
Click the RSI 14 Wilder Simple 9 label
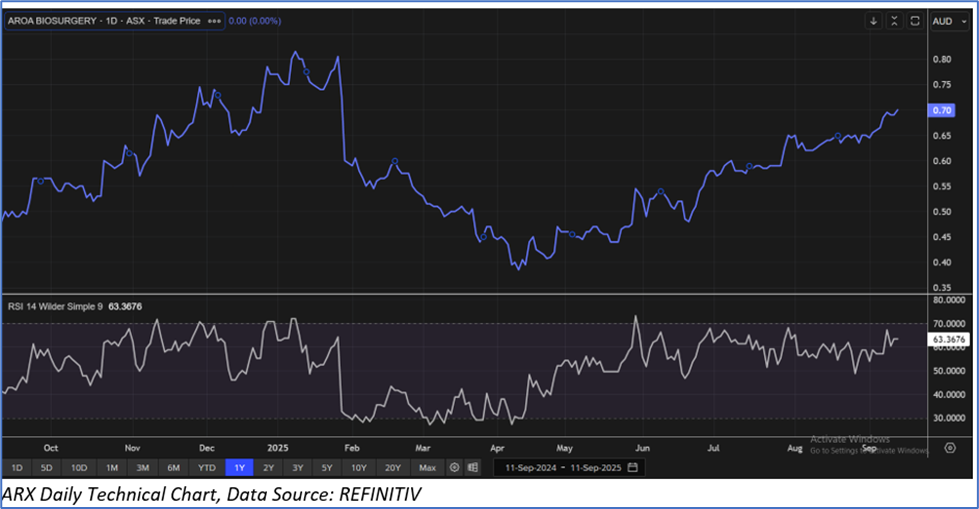pyautogui.click(x=55, y=307)
